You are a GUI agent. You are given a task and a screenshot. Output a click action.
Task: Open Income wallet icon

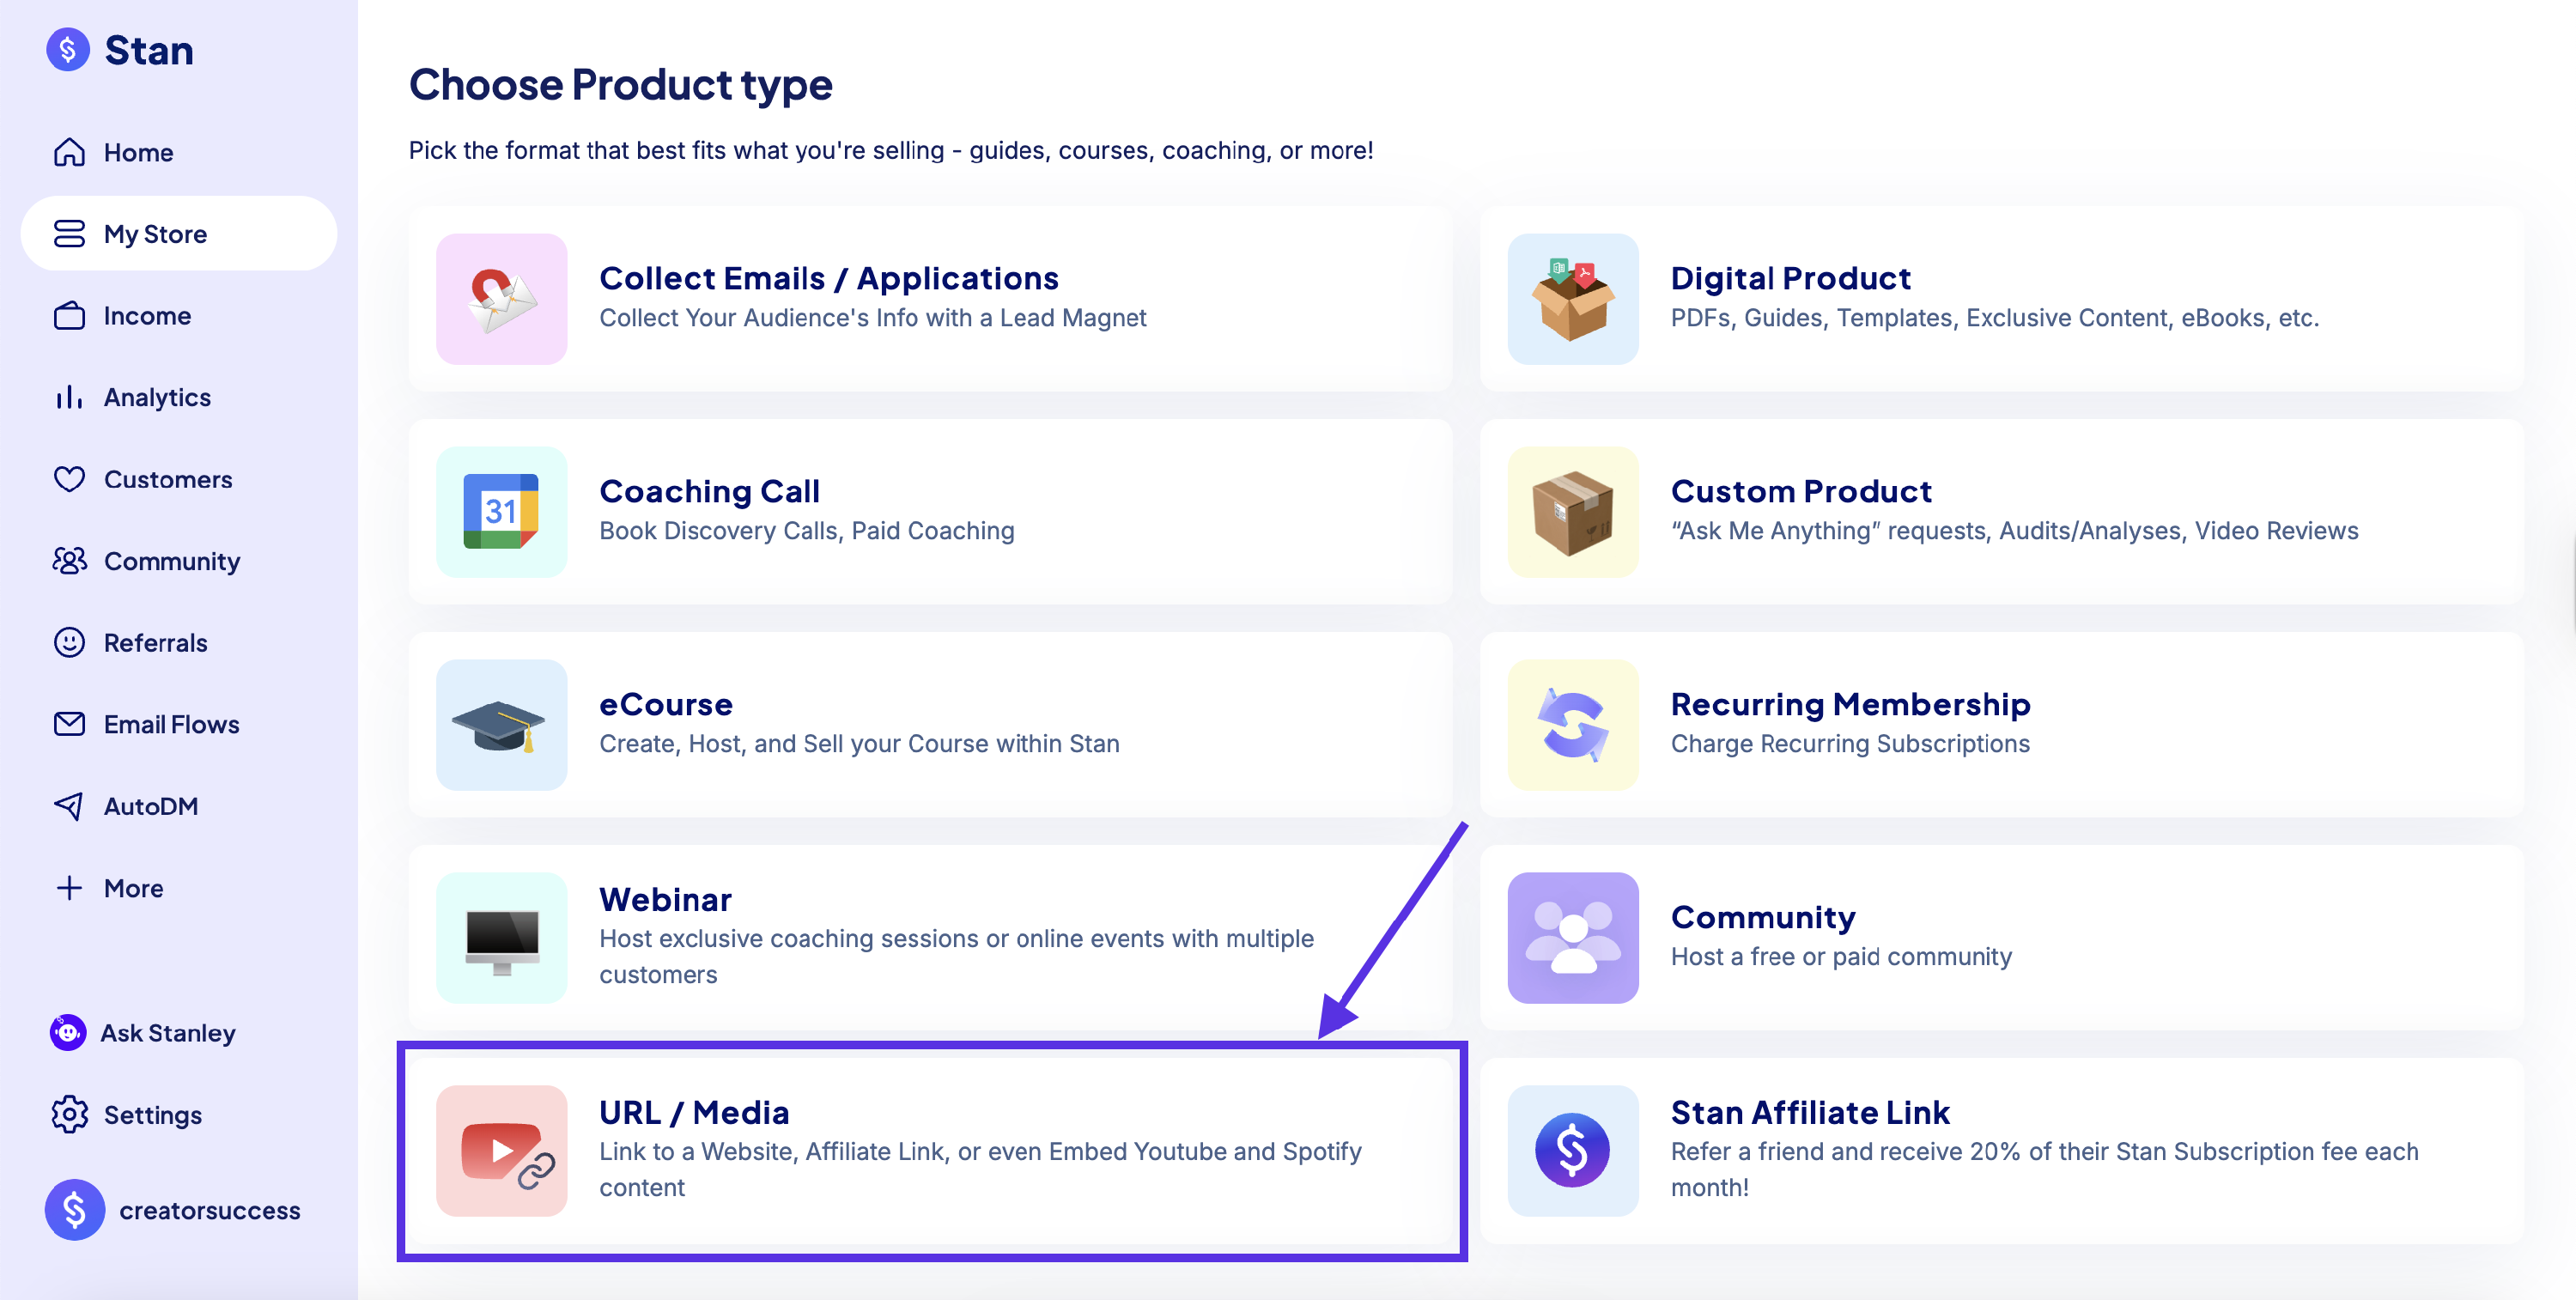(69, 316)
